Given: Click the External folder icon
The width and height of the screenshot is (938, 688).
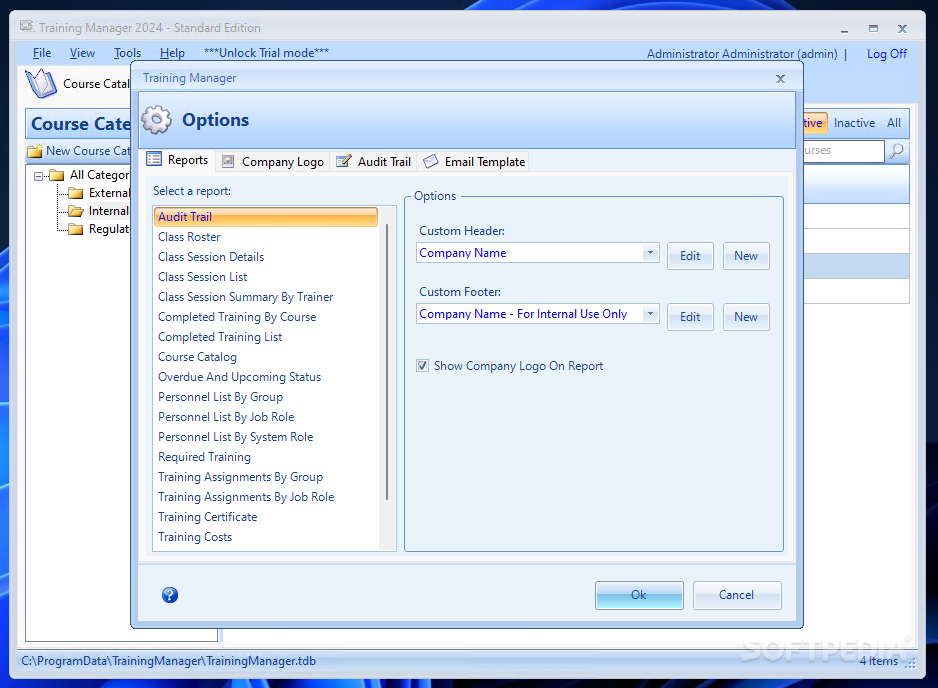Looking at the screenshot, I should pos(75,193).
